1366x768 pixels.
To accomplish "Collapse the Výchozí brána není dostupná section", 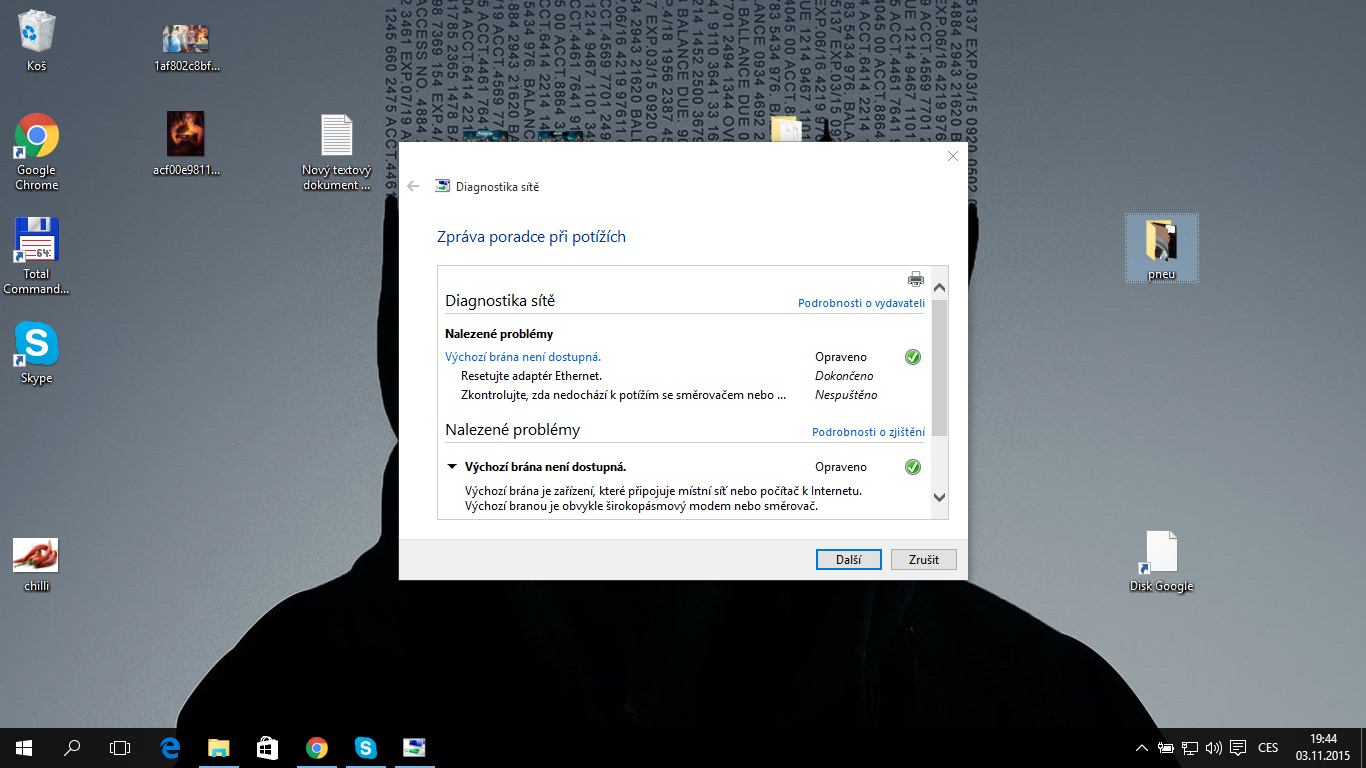I will point(452,467).
